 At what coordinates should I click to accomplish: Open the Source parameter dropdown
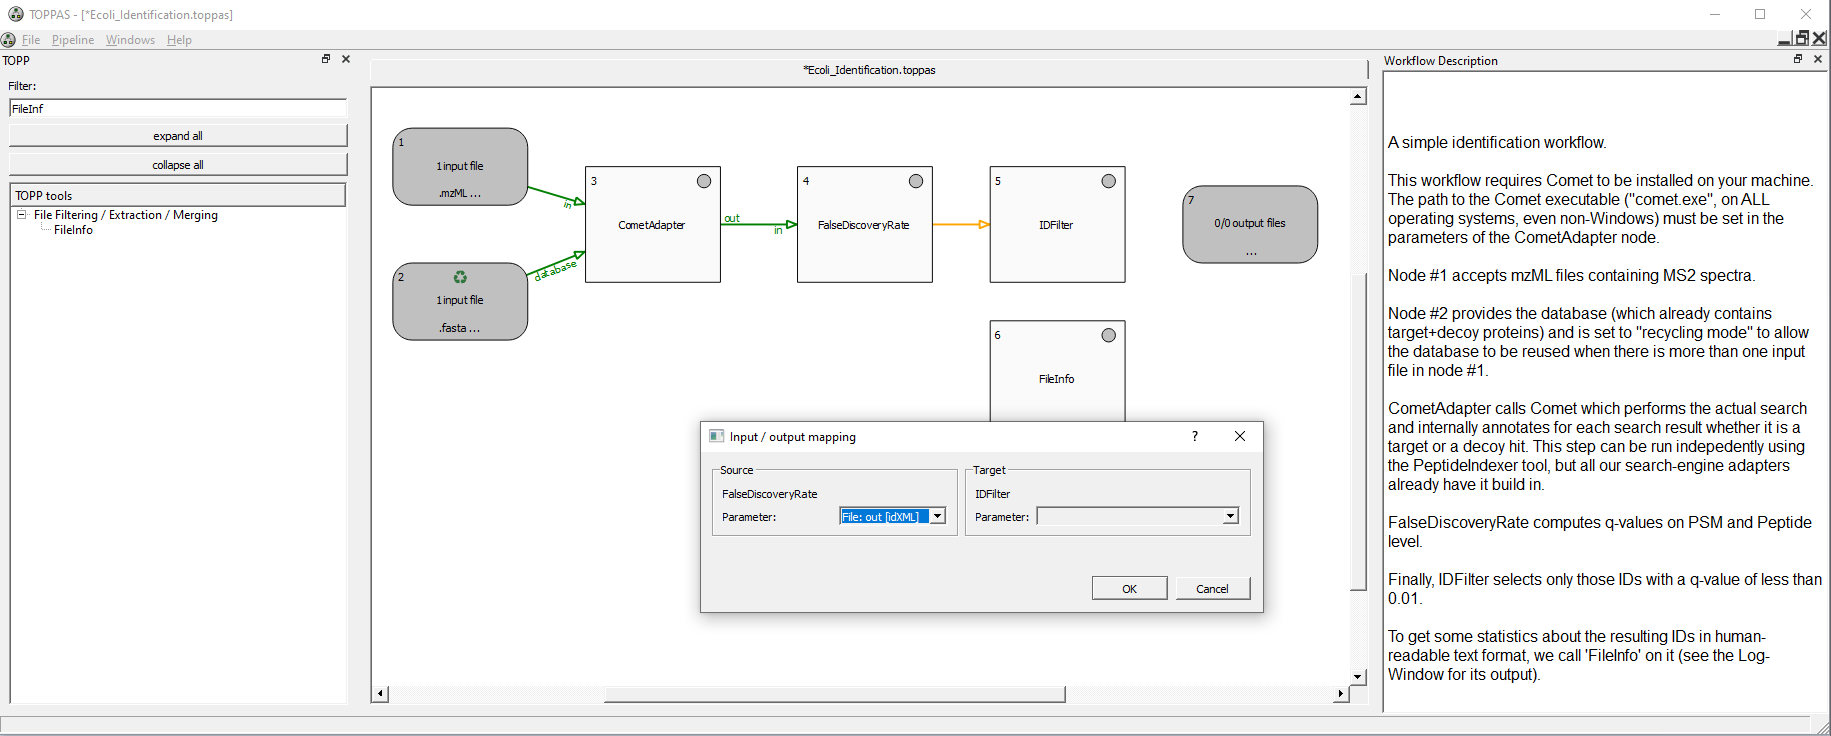(938, 517)
